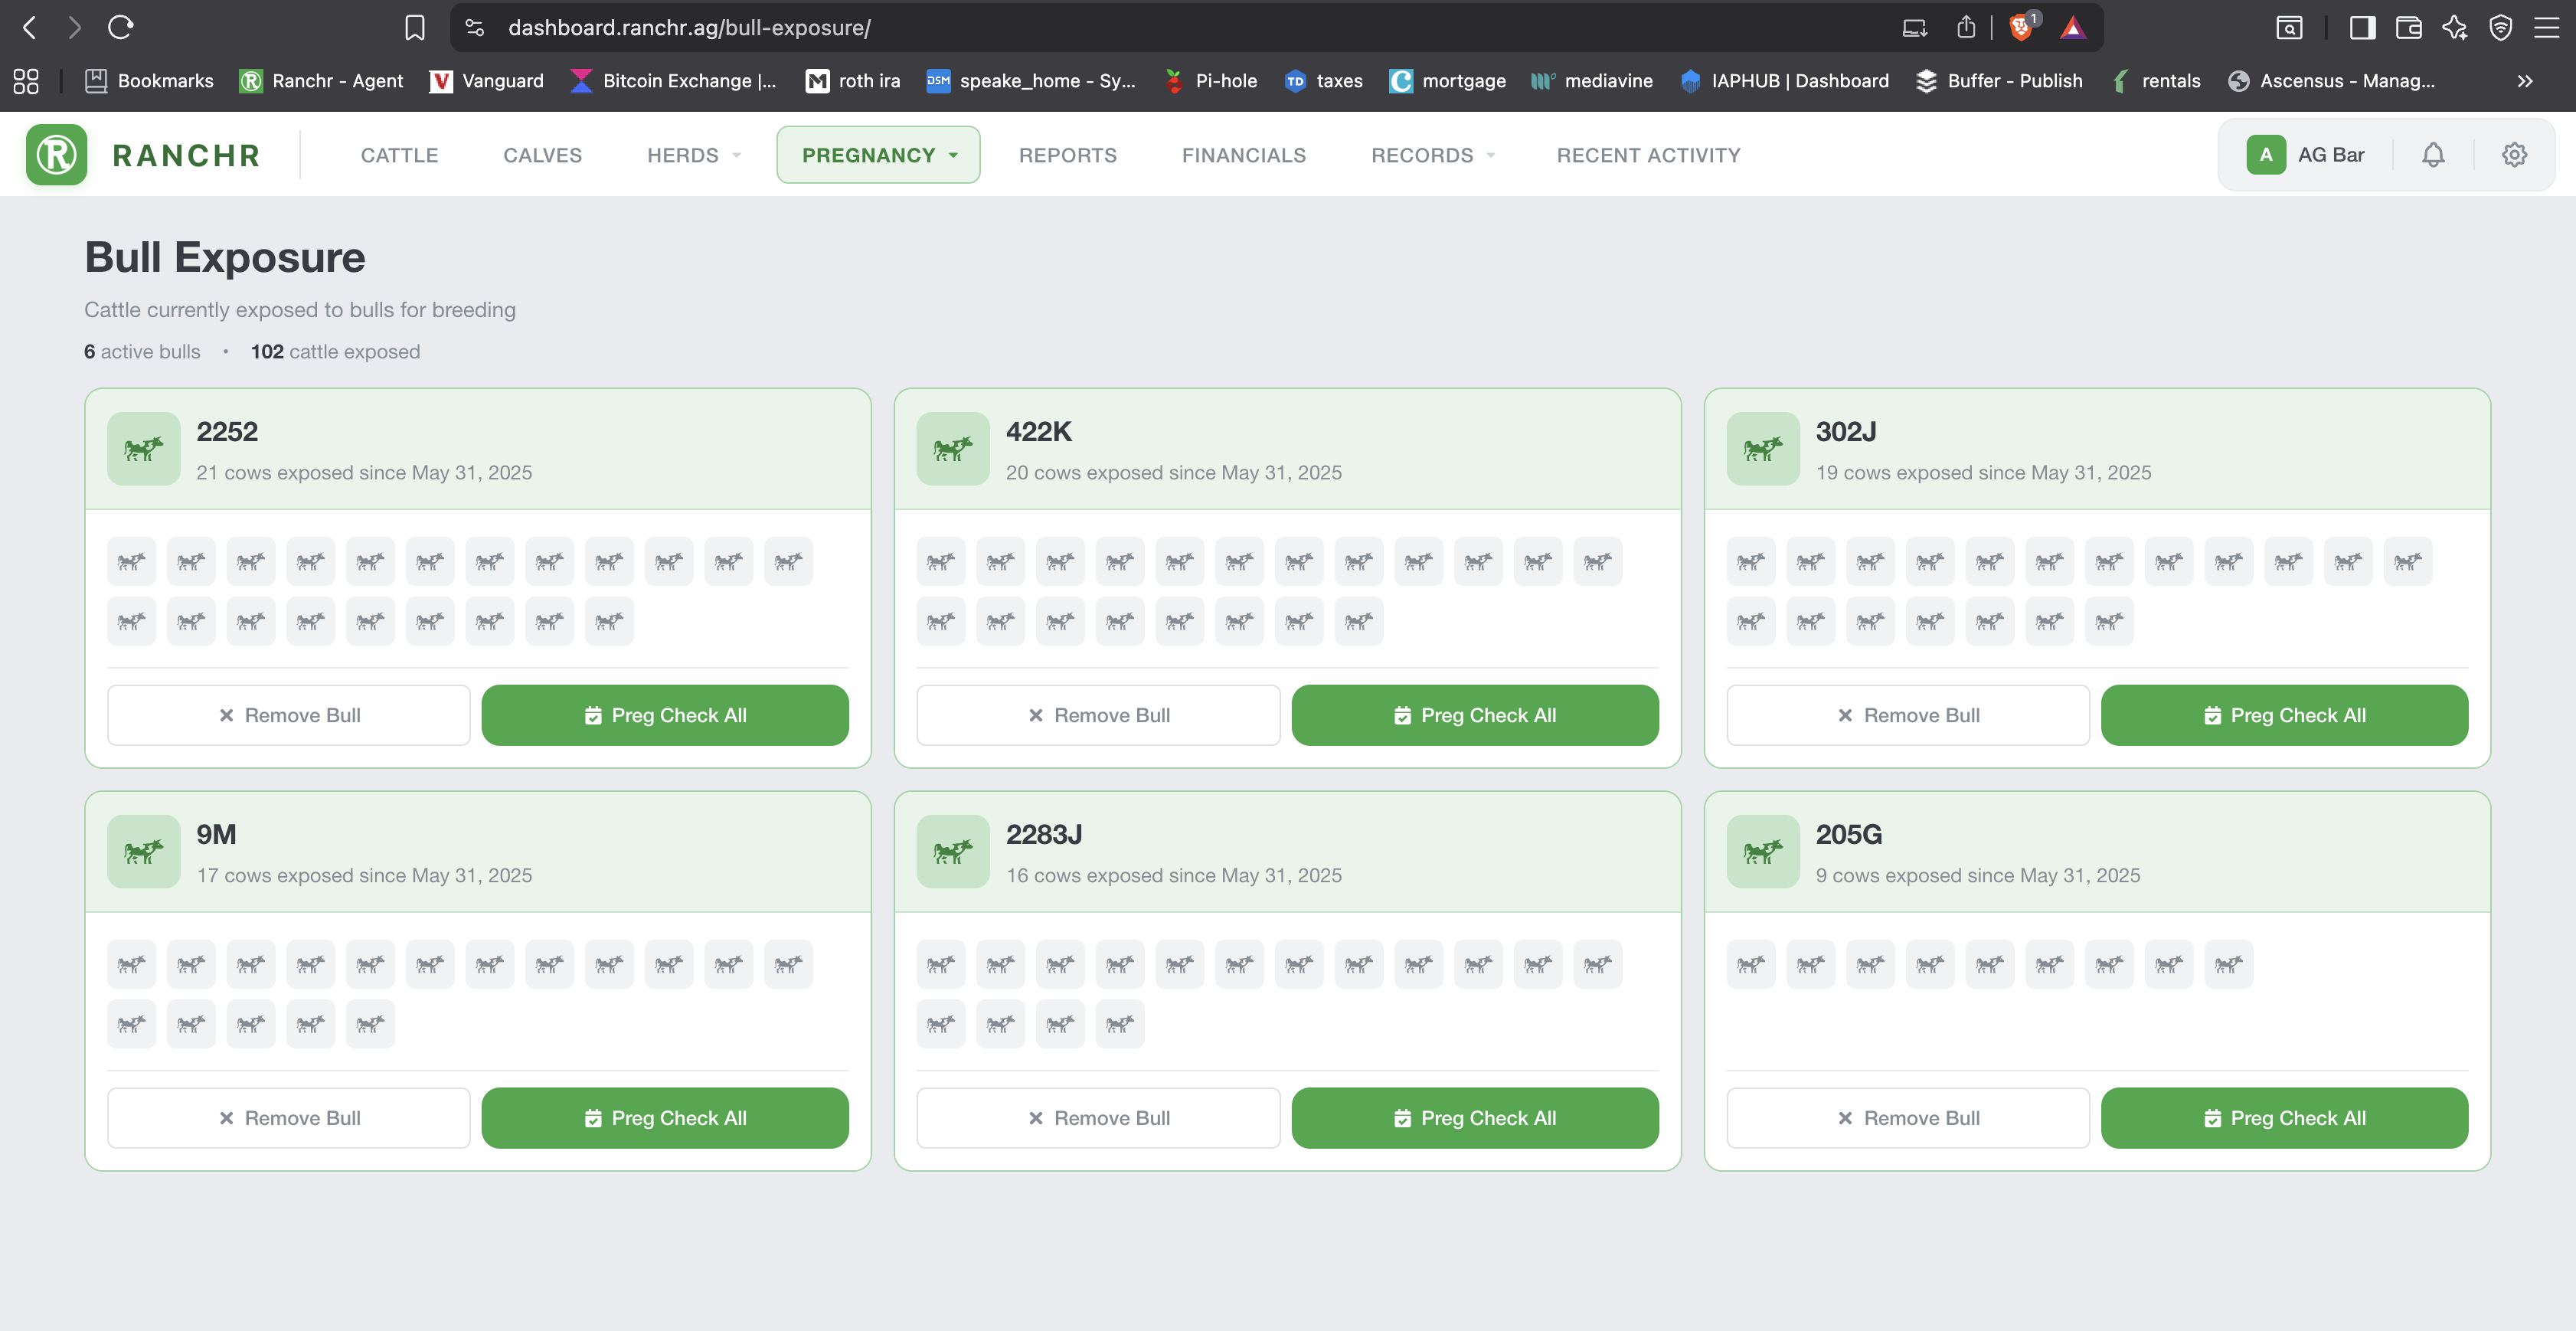Click the Ranchr logo icon
Screen dimensions: 2576x1331
point(56,155)
